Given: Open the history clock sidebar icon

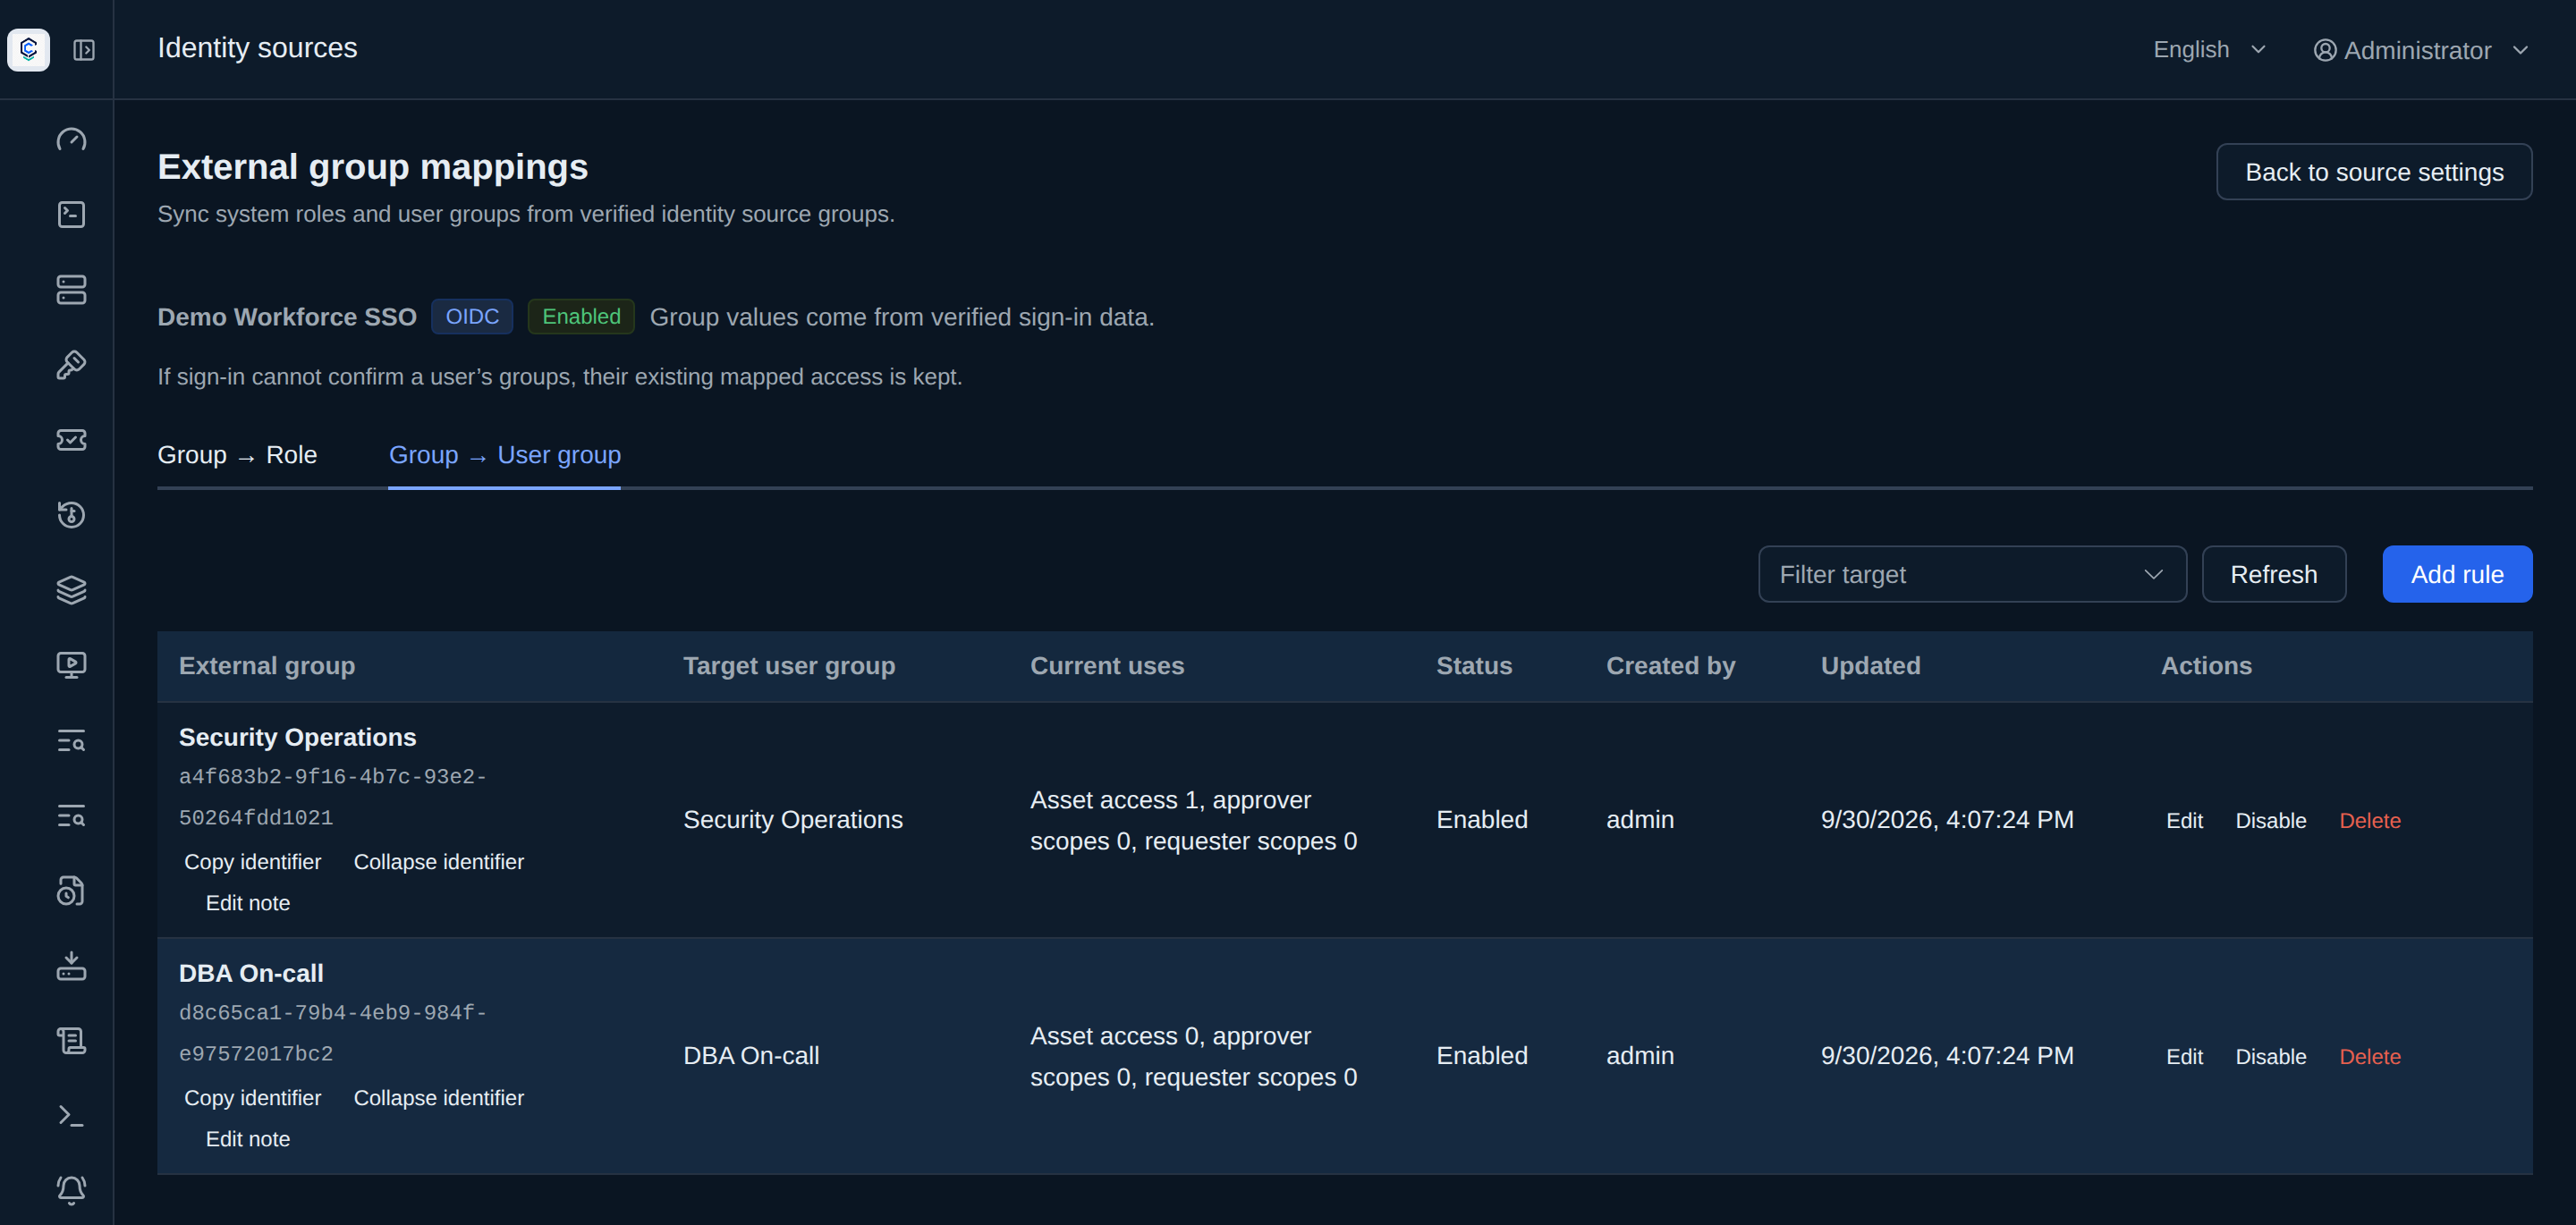Looking at the screenshot, I should point(71,515).
